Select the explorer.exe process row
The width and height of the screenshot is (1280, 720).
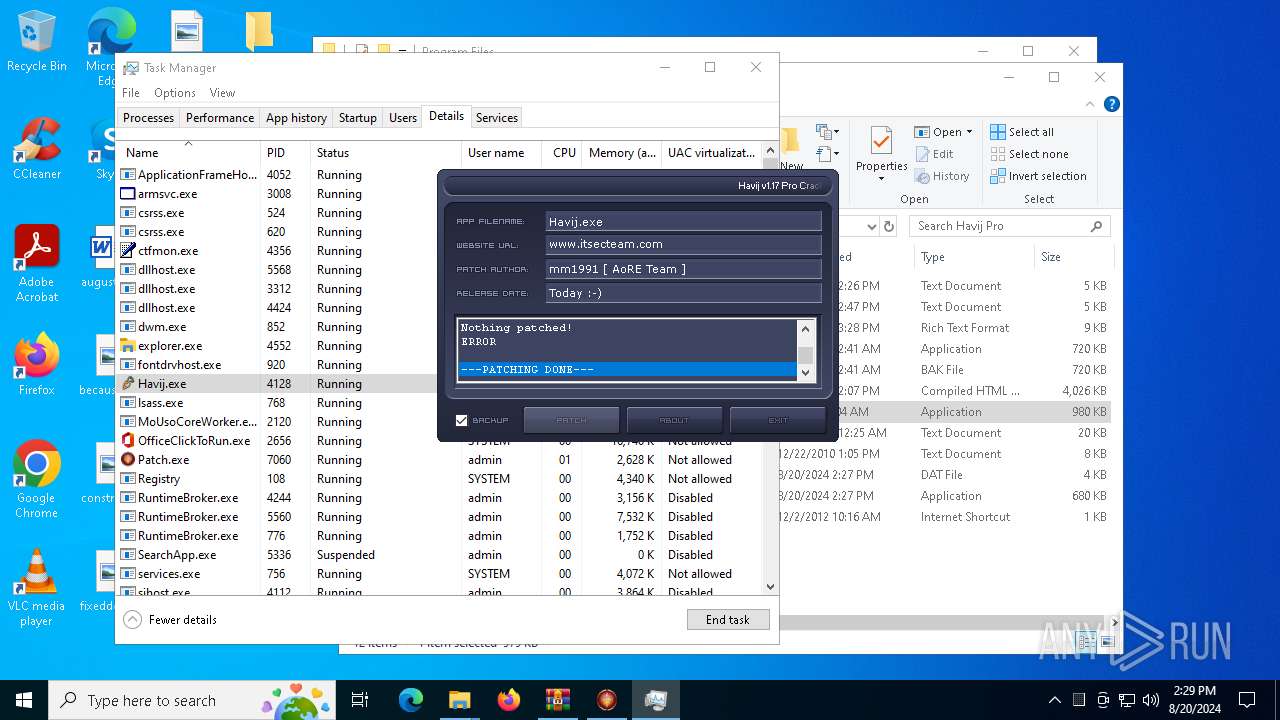(278, 346)
